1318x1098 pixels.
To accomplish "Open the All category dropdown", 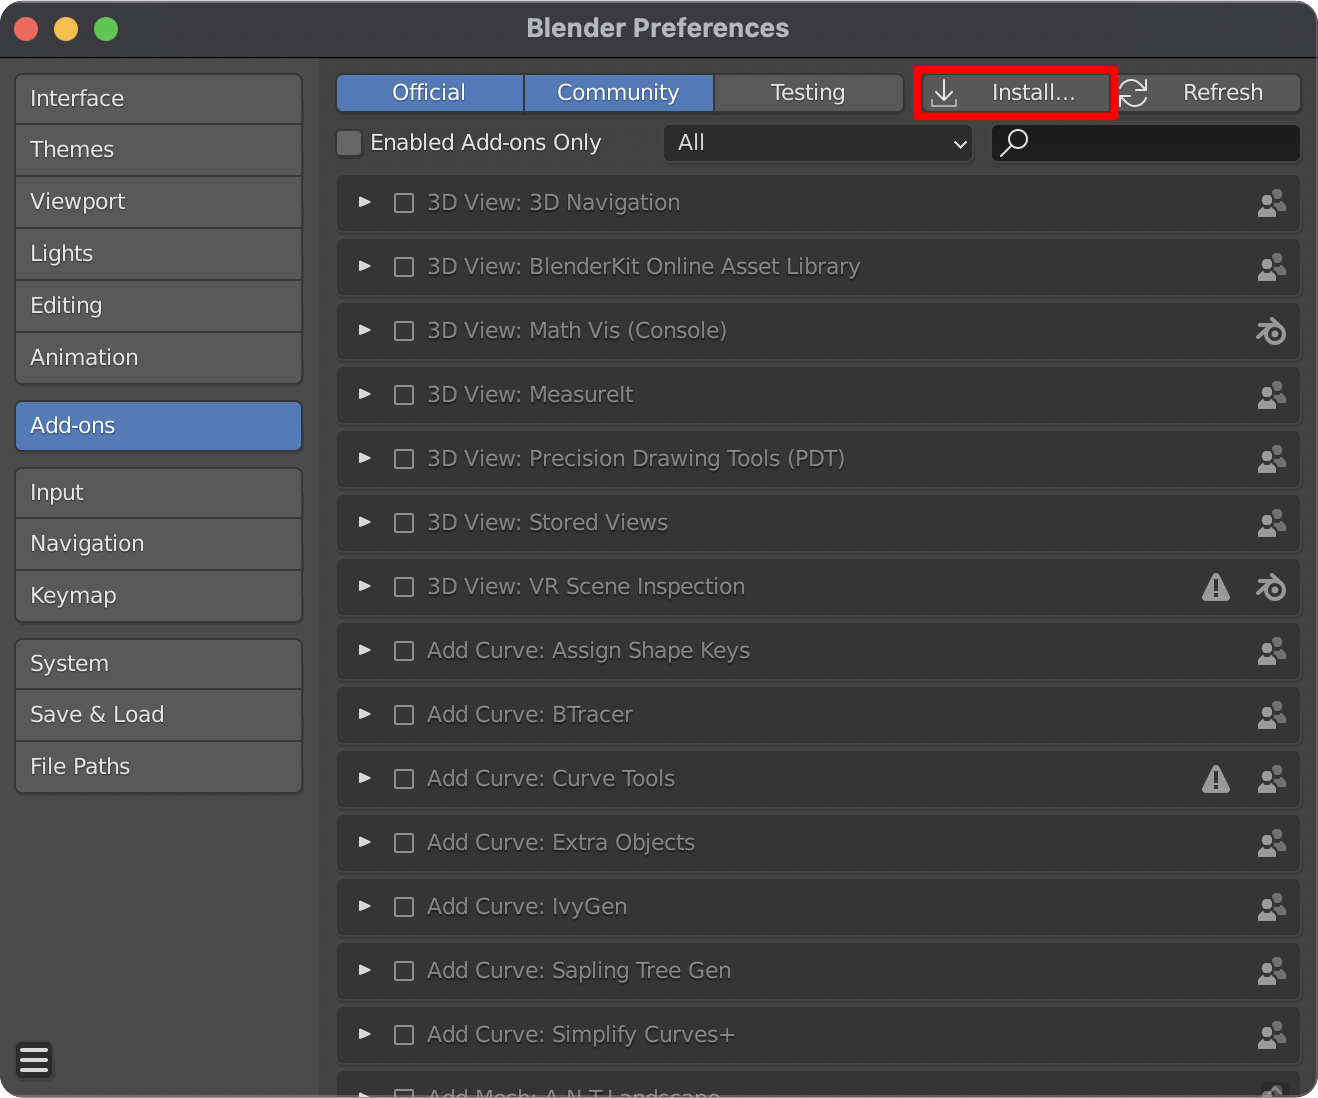I will 818,143.
